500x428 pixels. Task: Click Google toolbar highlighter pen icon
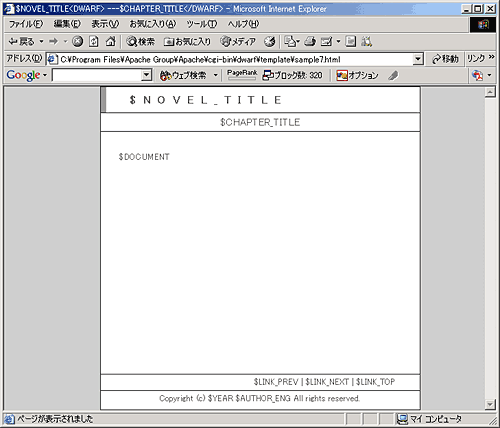[x=393, y=75]
